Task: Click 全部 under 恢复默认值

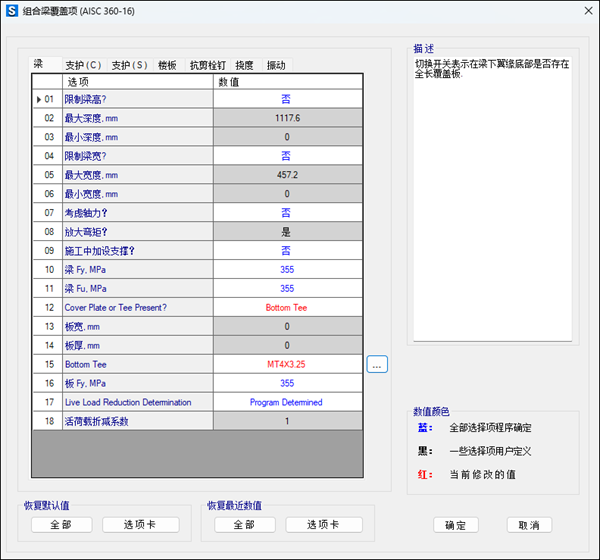Action: (x=61, y=525)
